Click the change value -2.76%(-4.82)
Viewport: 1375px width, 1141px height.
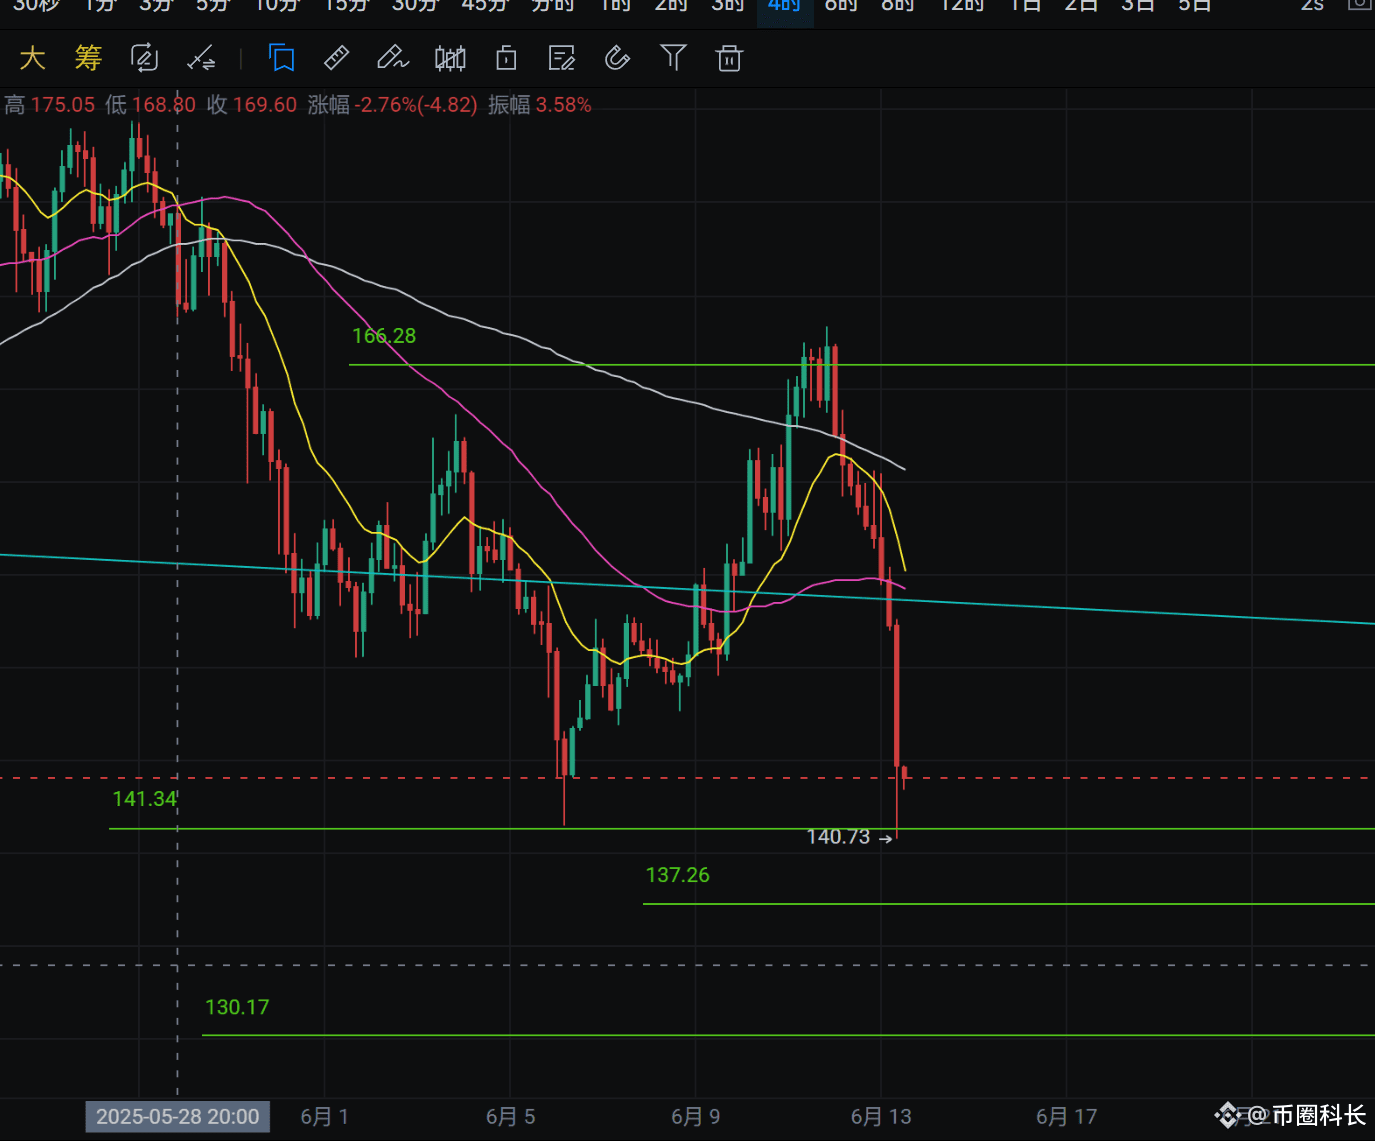pos(417,105)
